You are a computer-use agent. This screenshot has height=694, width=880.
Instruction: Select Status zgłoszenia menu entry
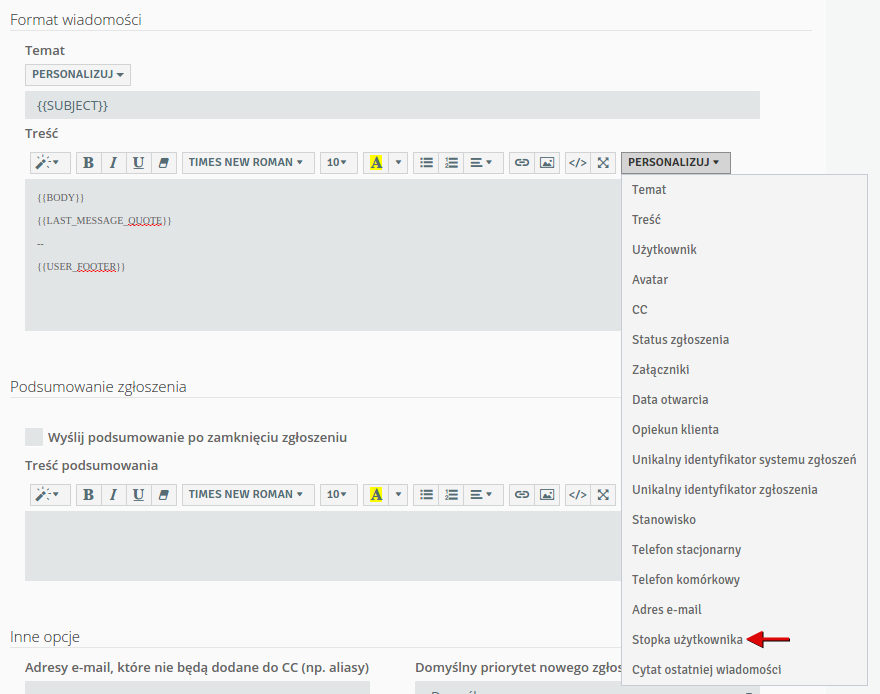(744, 339)
